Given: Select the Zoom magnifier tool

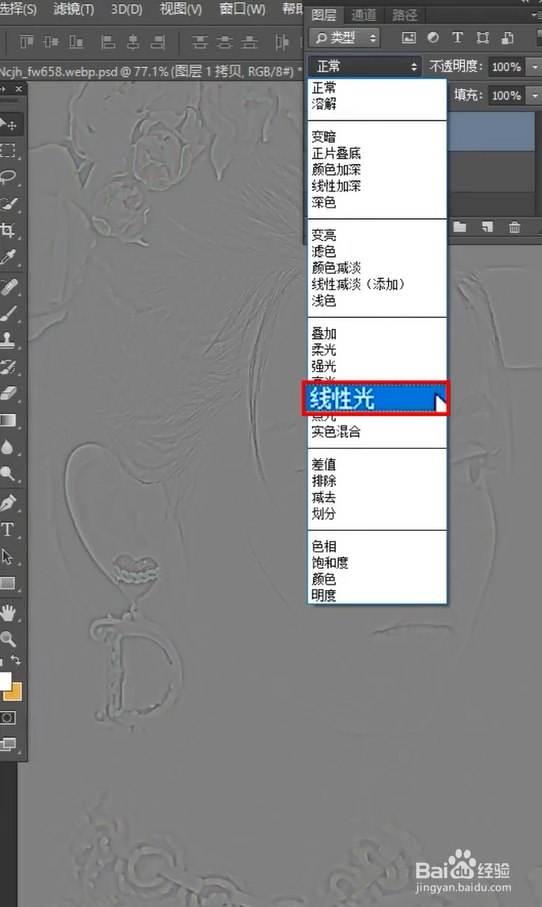Looking at the screenshot, I should [8, 639].
